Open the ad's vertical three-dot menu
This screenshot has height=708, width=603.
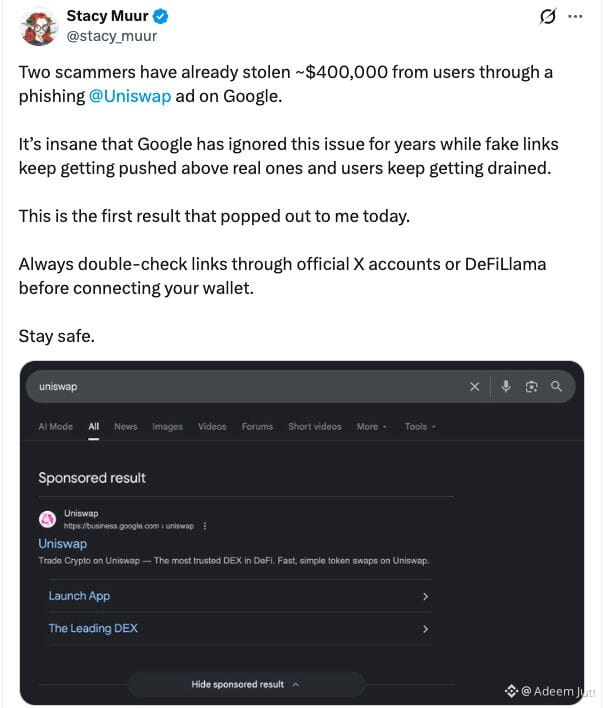(x=205, y=526)
